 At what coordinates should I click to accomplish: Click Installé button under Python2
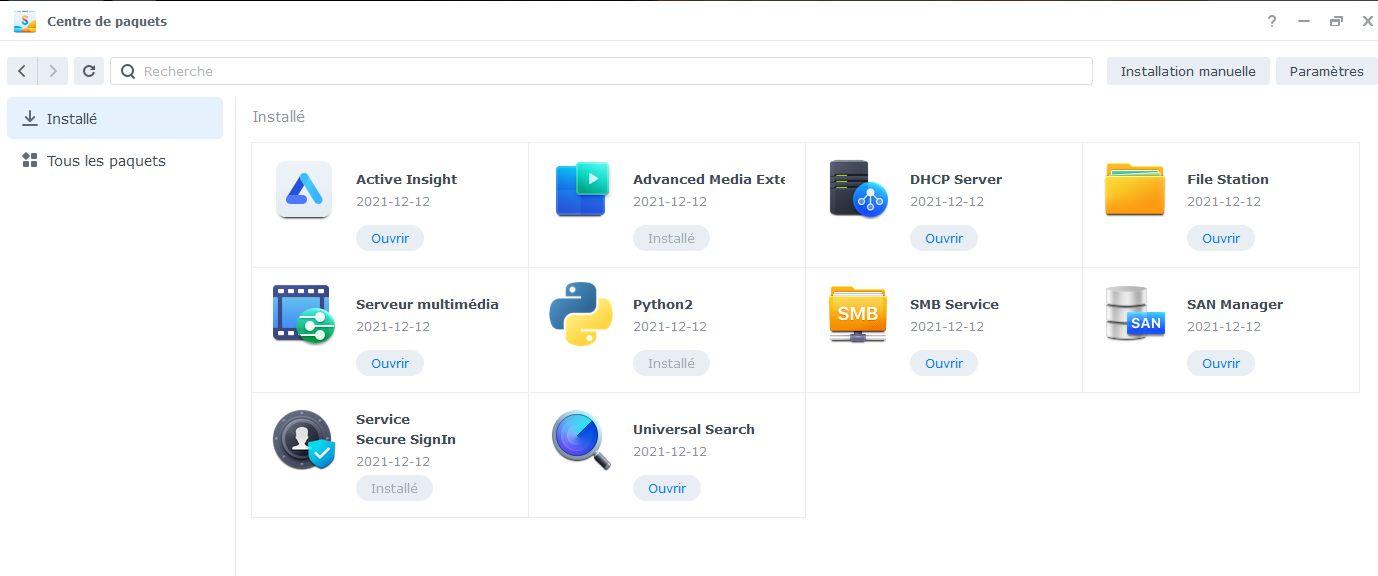click(x=671, y=363)
